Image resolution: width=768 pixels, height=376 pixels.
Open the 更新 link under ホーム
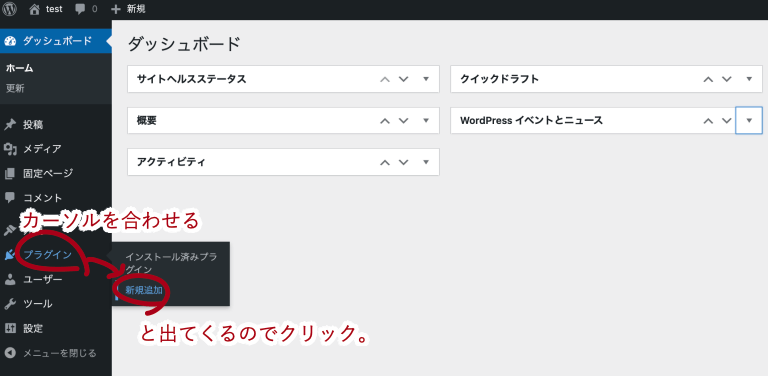pyautogui.click(x=15, y=89)
